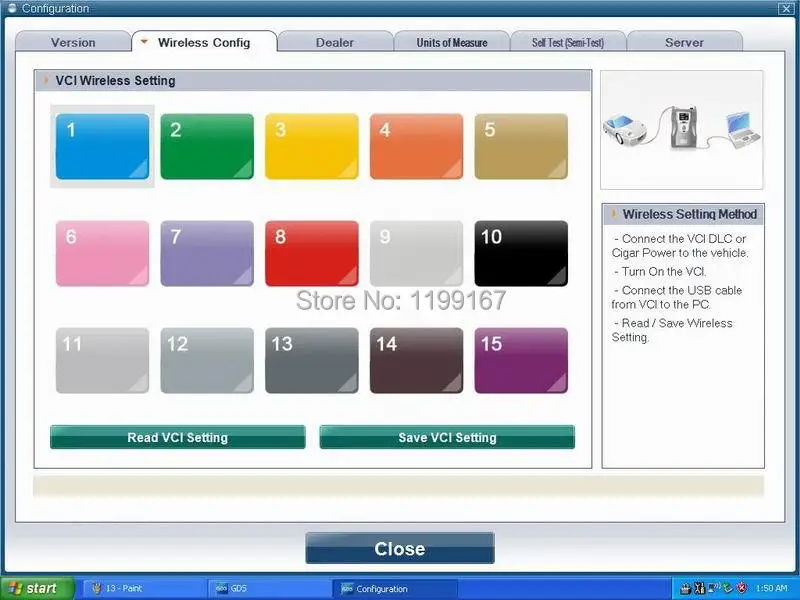The image size is (800, 600).
Task: Click Save VCI Setting button
Action: [447, 437]
